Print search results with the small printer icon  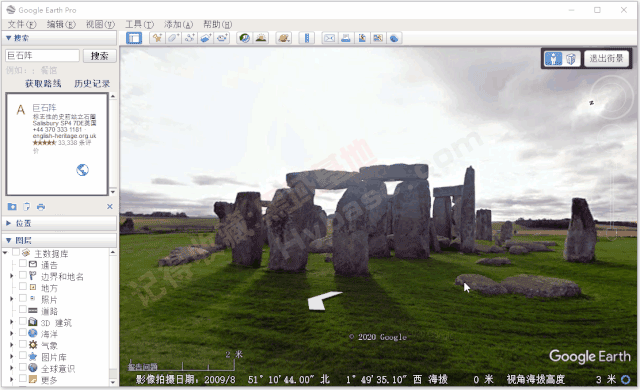click(x=41, y=207)
